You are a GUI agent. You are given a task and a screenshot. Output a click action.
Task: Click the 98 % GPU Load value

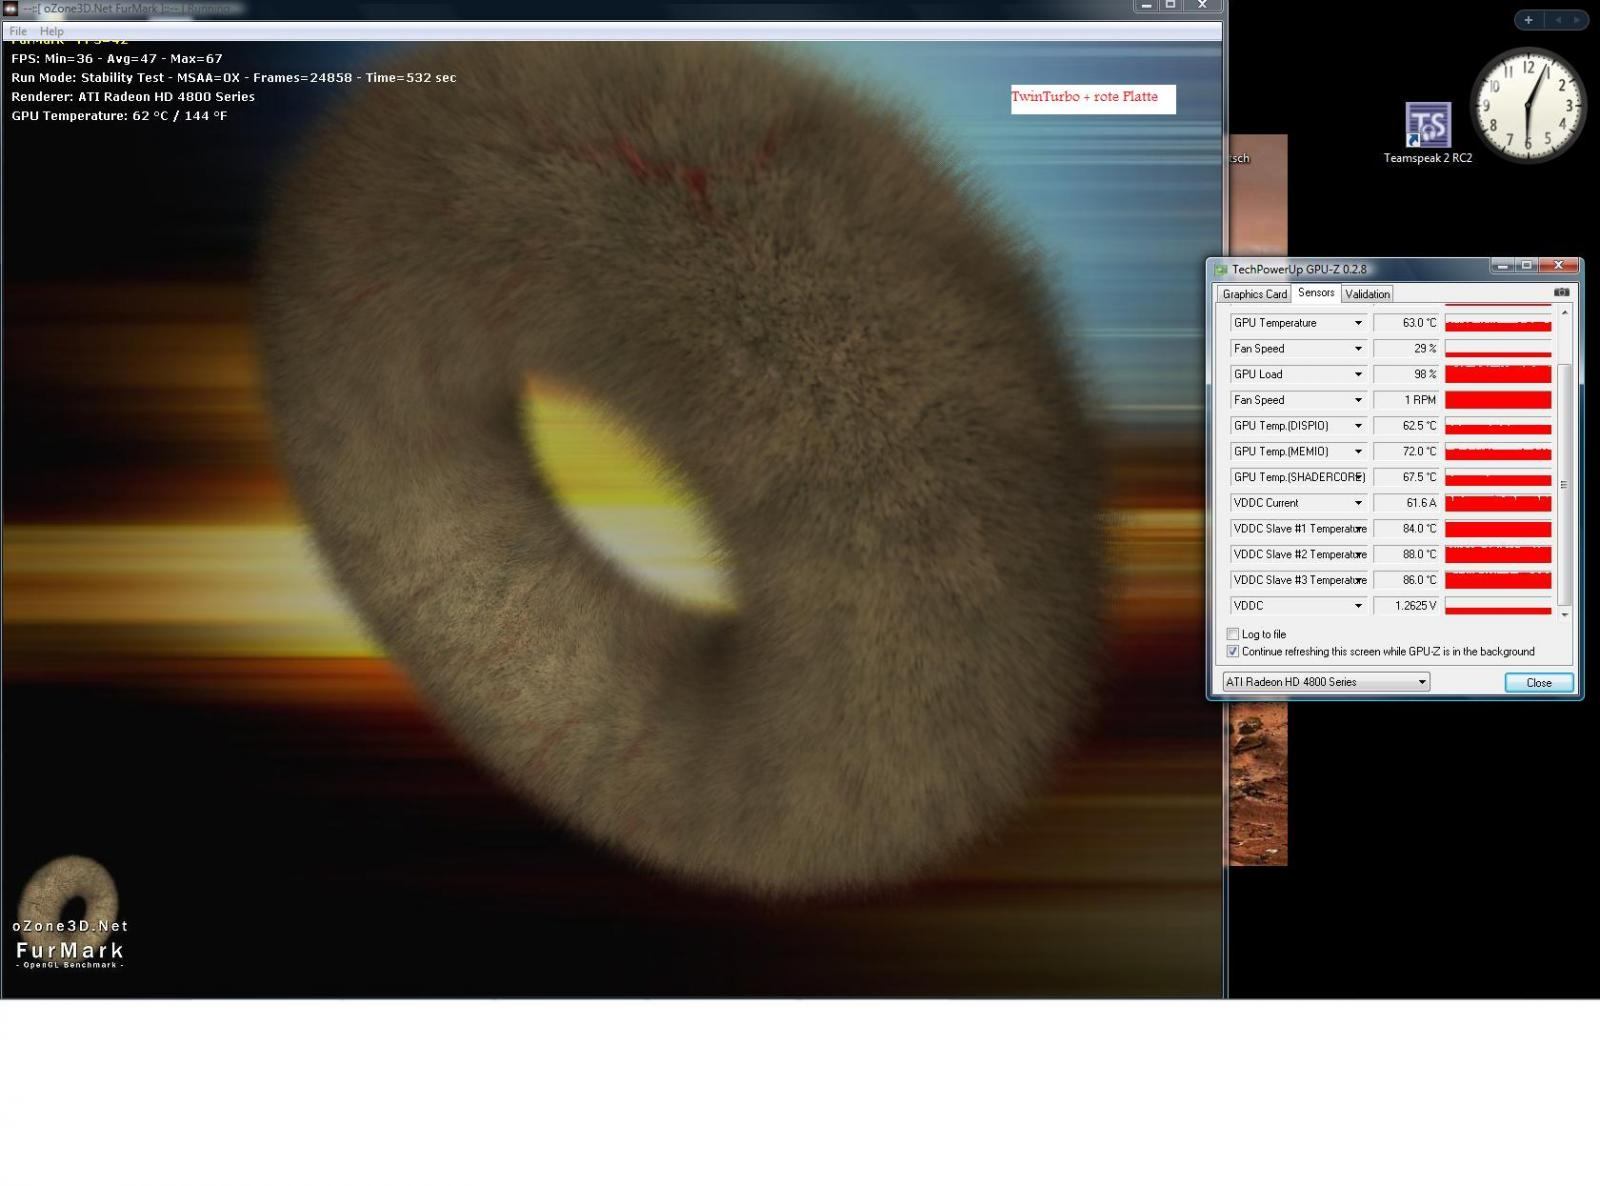click(x=1406, y=374)
